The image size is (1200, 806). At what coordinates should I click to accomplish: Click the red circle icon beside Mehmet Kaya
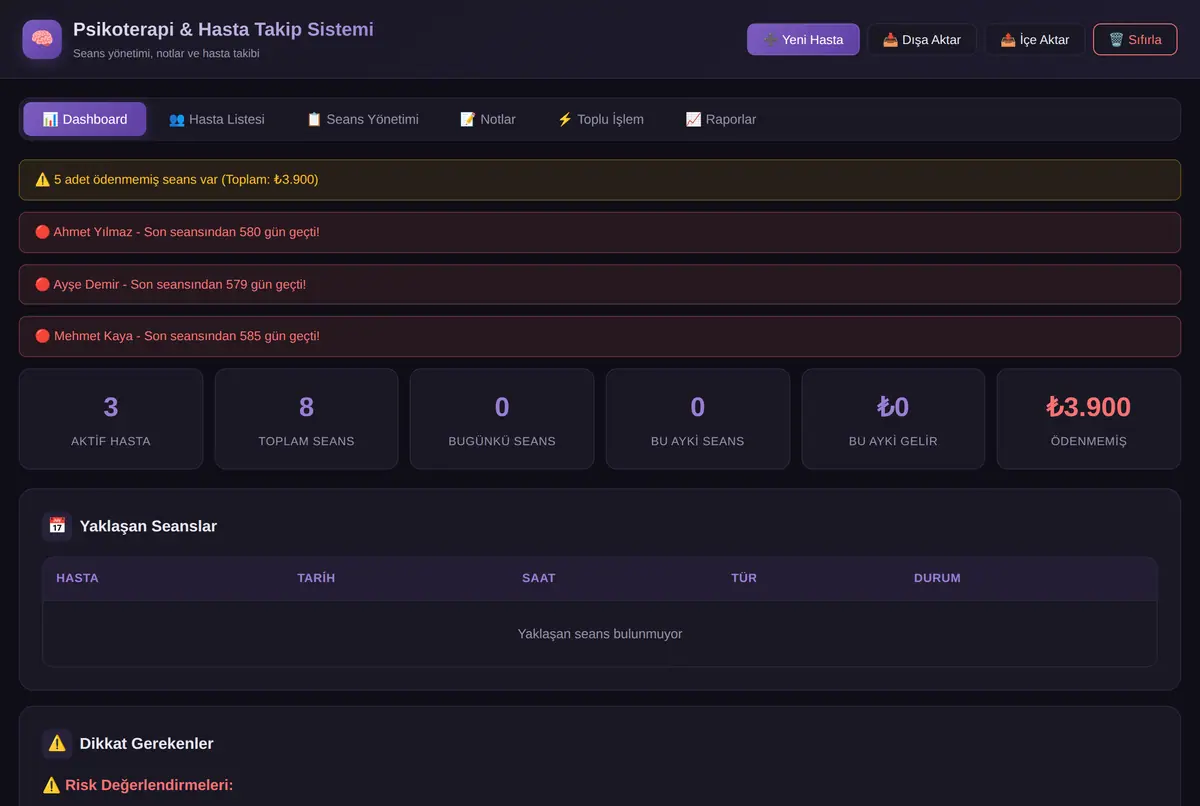coord(42,336)
